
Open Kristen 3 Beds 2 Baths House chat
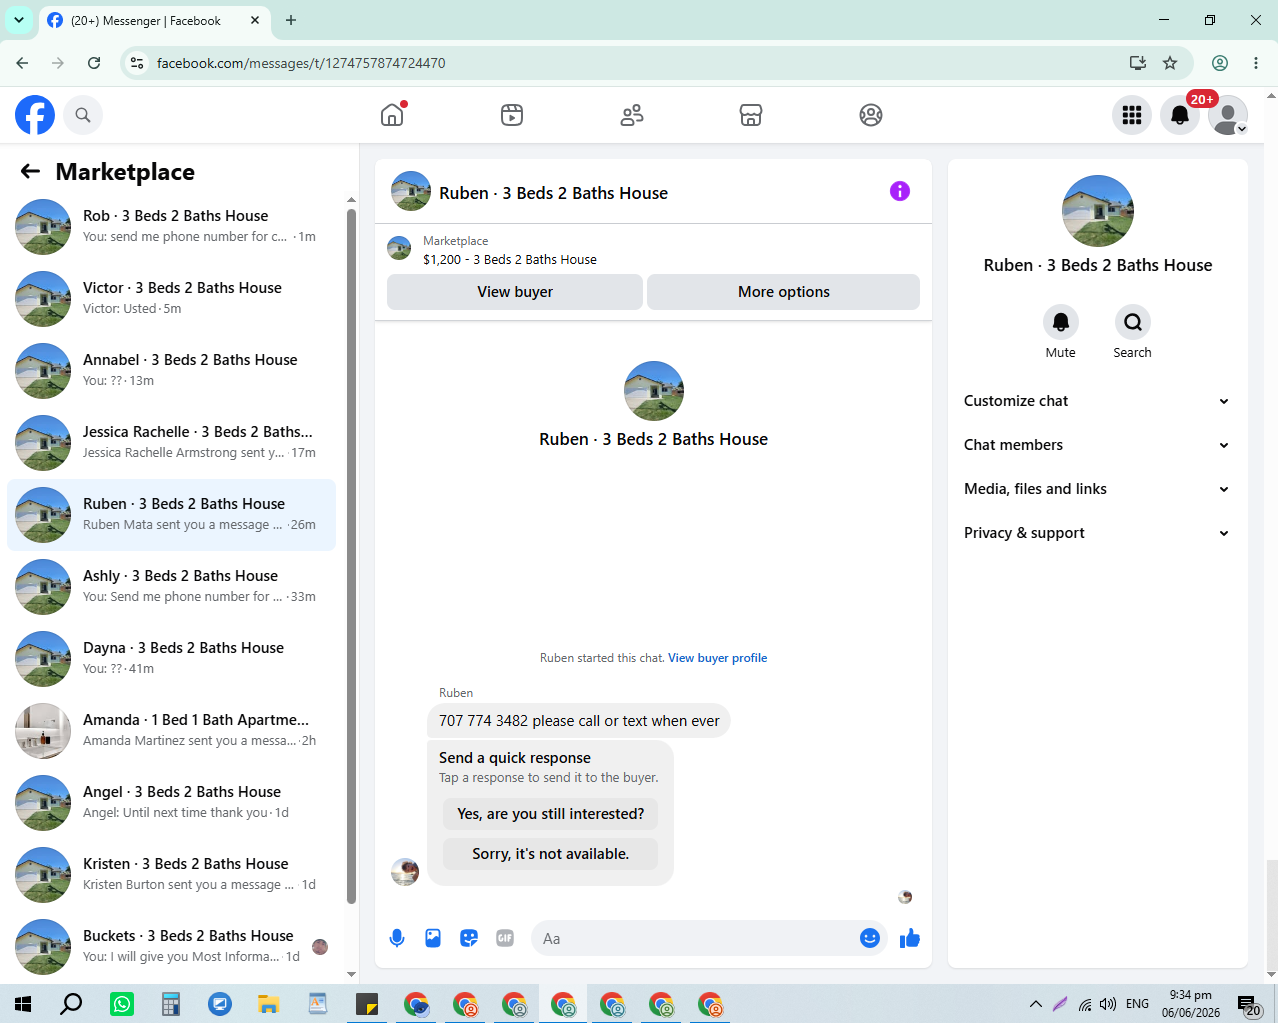(x=171, y=874)
